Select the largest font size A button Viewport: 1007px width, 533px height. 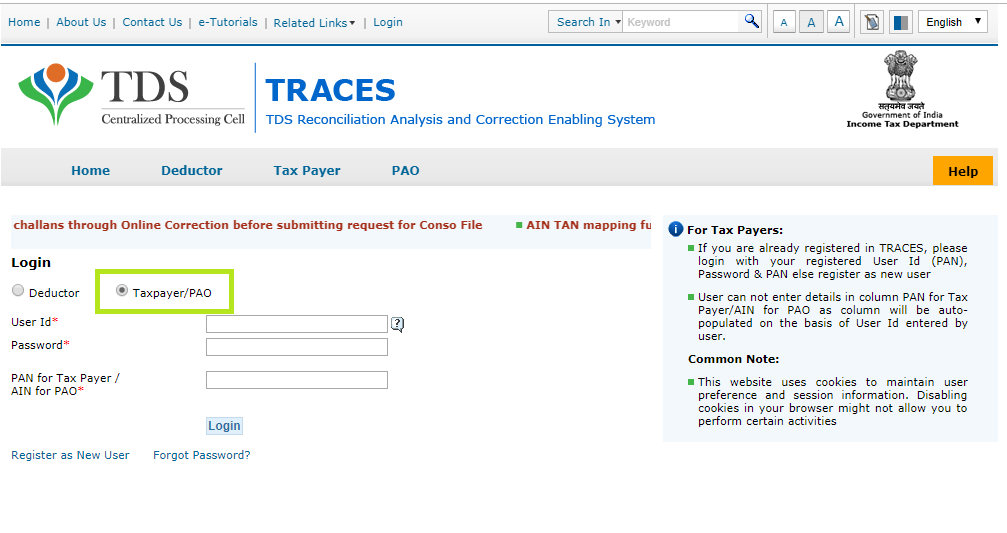(839, 22)
